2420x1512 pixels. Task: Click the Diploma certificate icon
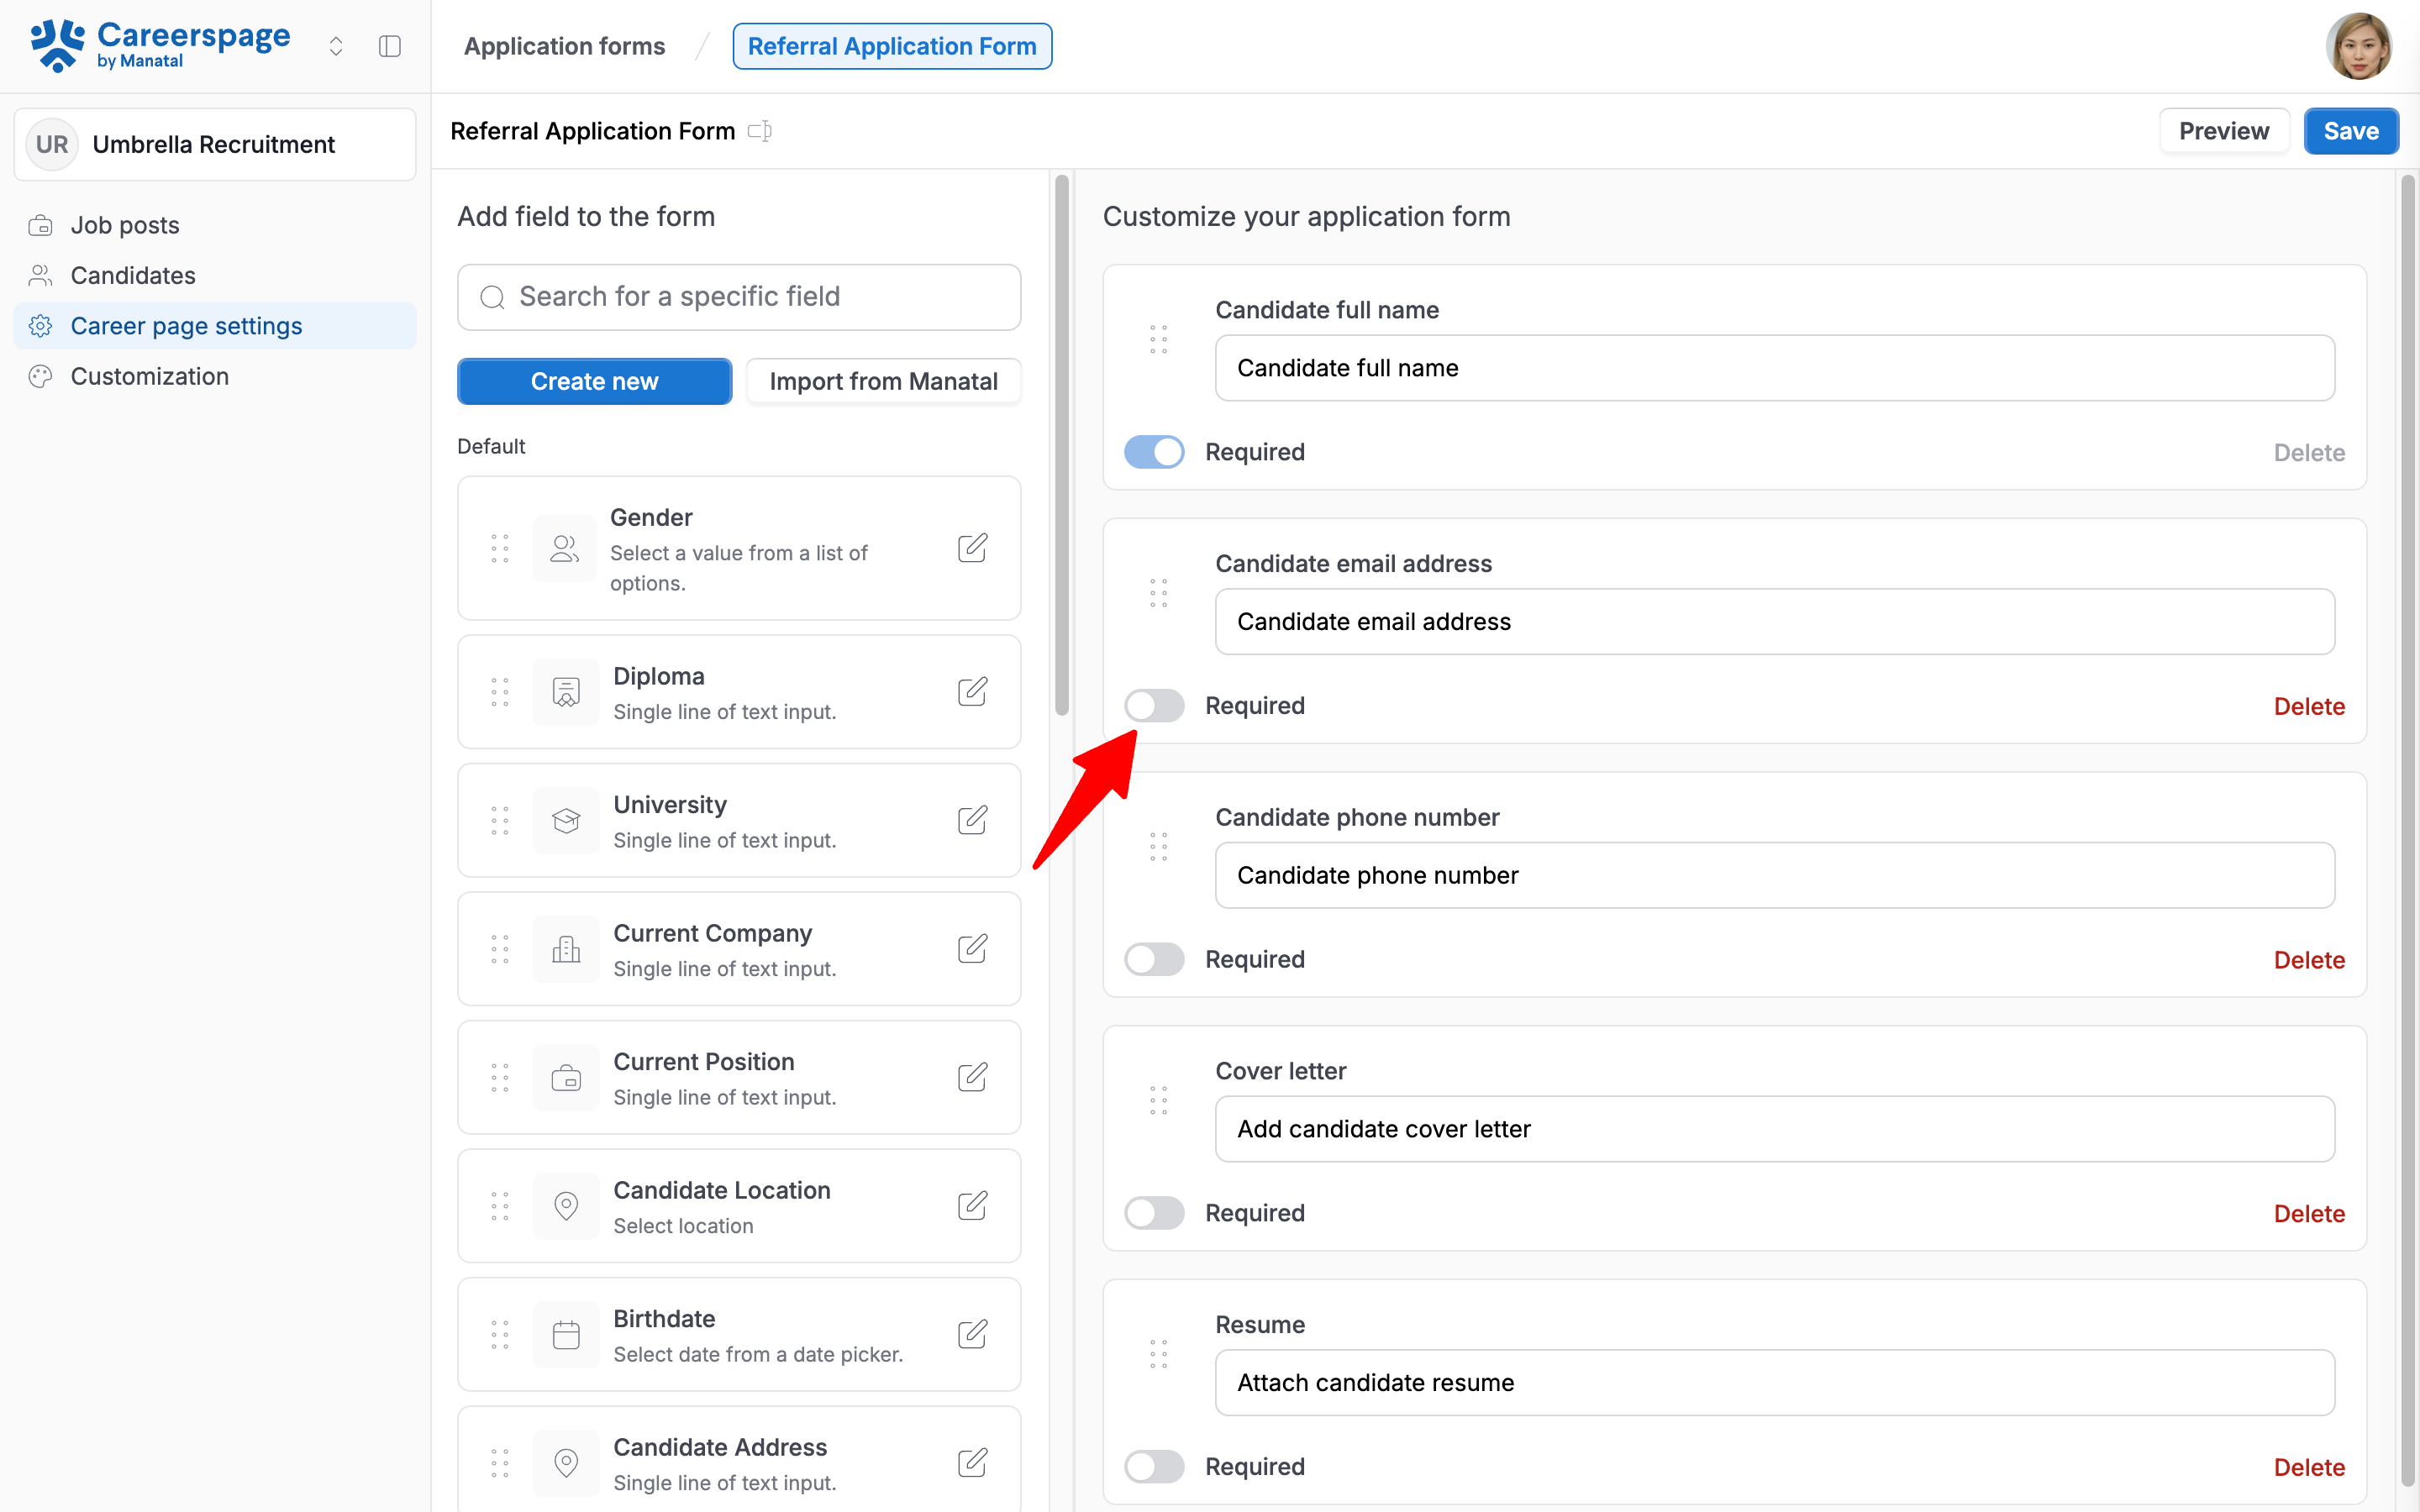point(566,692)
